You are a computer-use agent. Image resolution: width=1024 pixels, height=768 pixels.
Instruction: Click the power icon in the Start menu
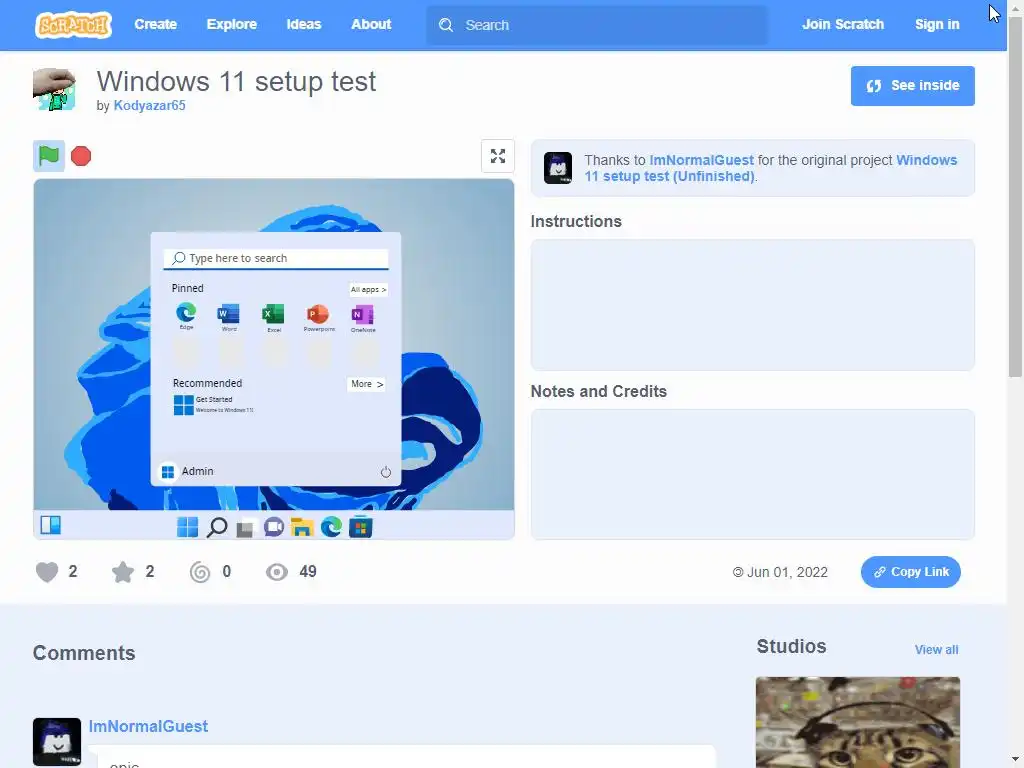click(385, 472)
